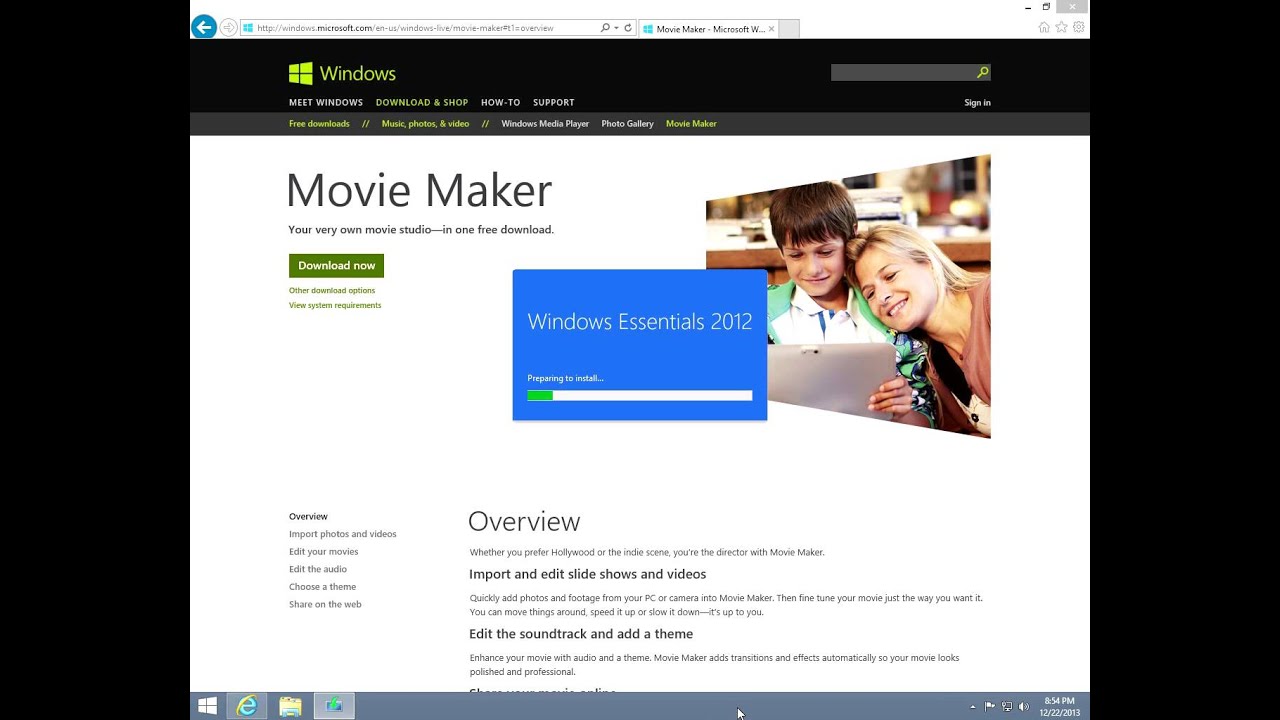Open a new blank browser tab
The width and height of the screenshot is (1280, 720).
[x=788, y=29]
